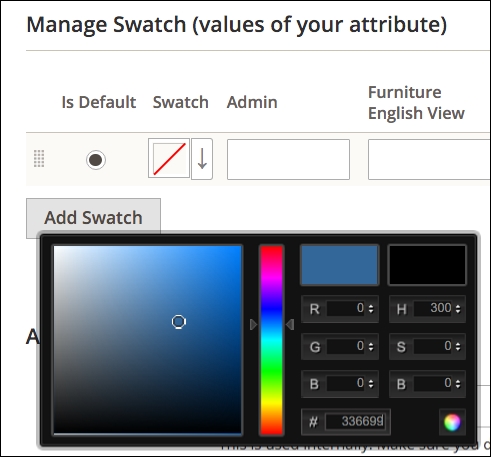
Task: Click the Add Swatch button
Action: coord(93,218)
